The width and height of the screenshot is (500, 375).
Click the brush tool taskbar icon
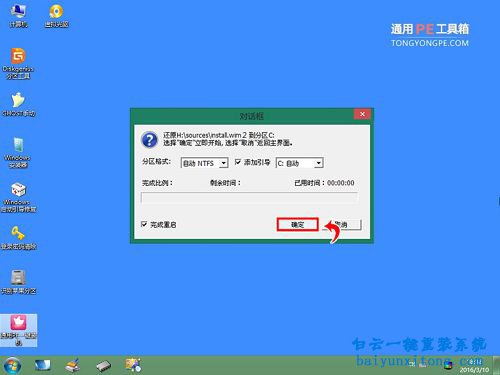pos(72,365)
